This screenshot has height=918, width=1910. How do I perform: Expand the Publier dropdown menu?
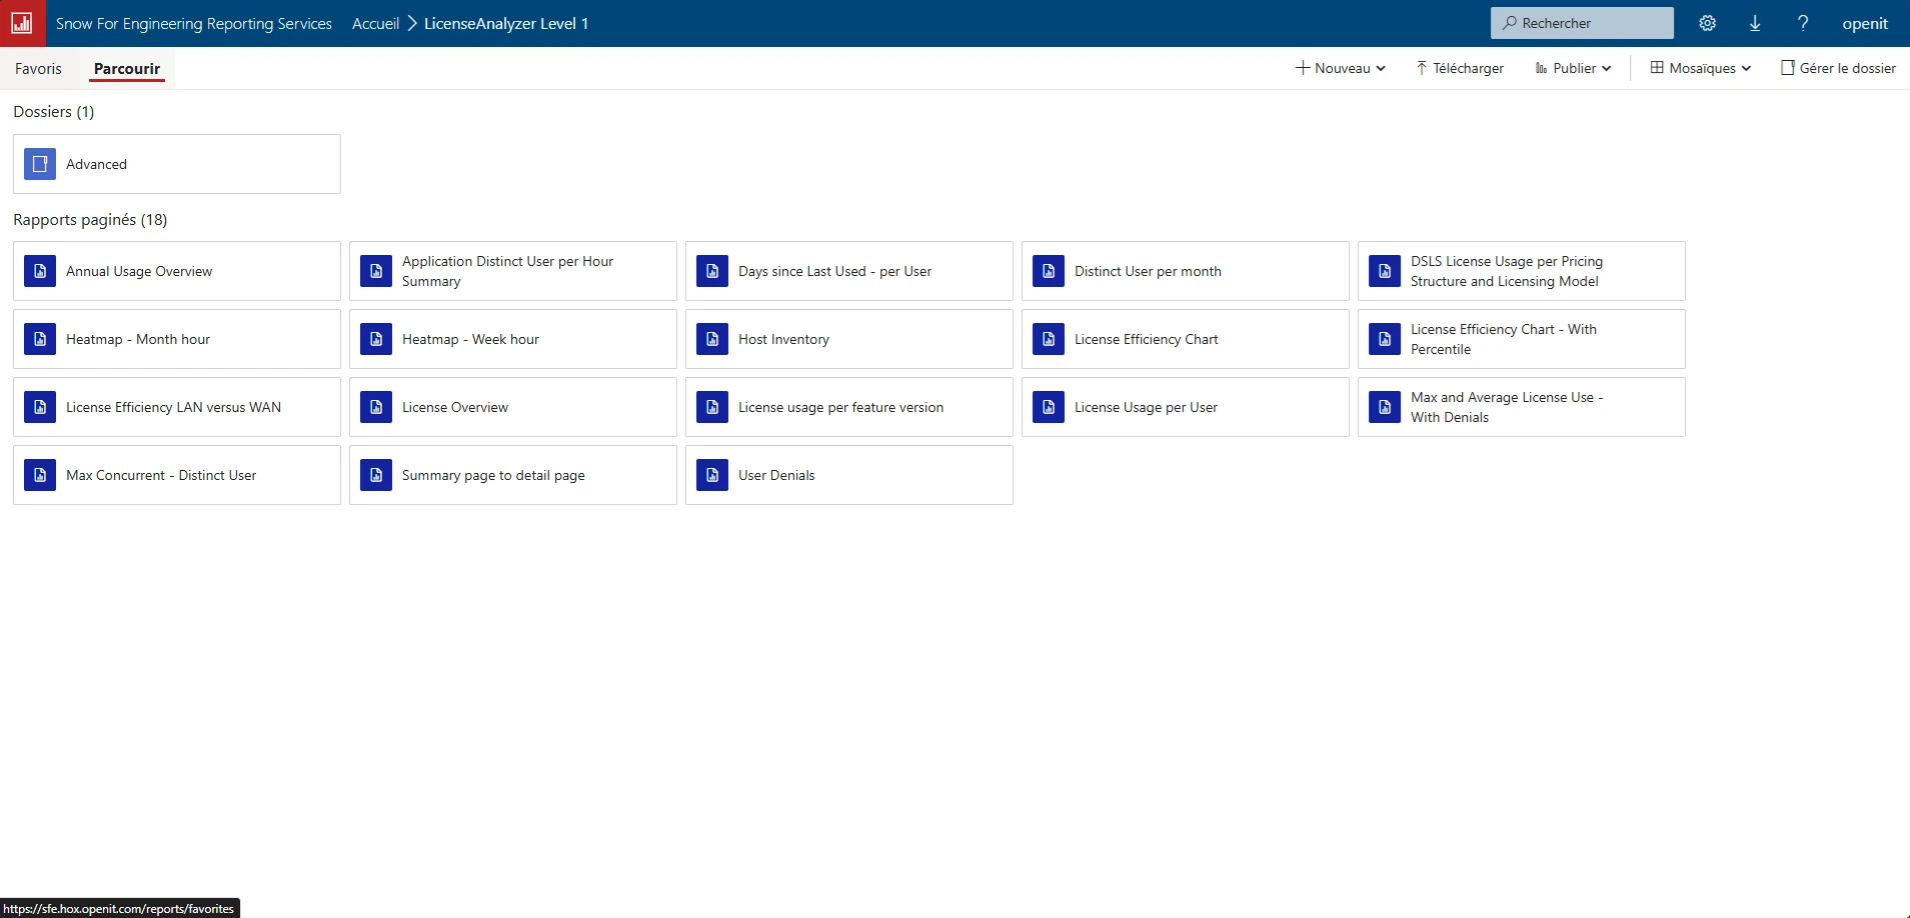1573,68
